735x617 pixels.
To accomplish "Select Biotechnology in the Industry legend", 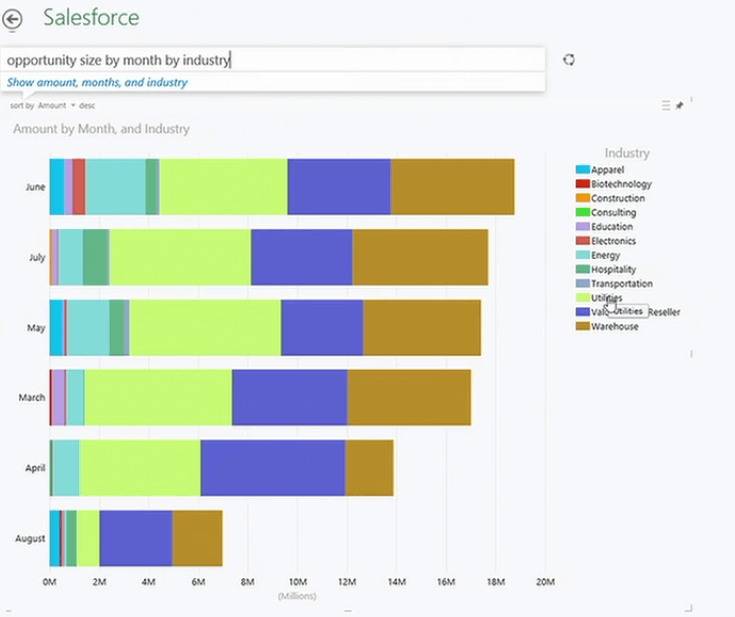I will coord(620,184).
